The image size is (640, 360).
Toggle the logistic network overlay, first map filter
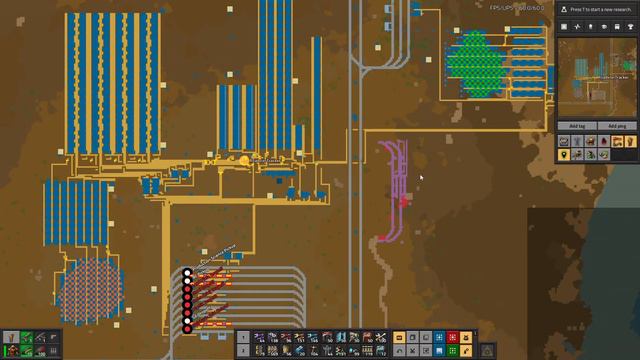[x=564, y=141]
